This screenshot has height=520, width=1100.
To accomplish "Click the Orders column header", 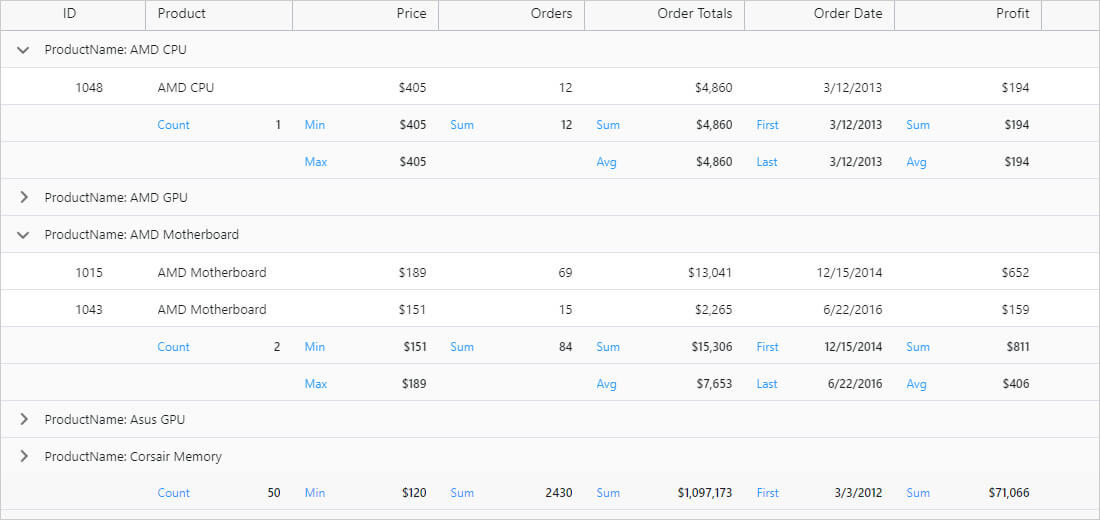I will (551, 14).
